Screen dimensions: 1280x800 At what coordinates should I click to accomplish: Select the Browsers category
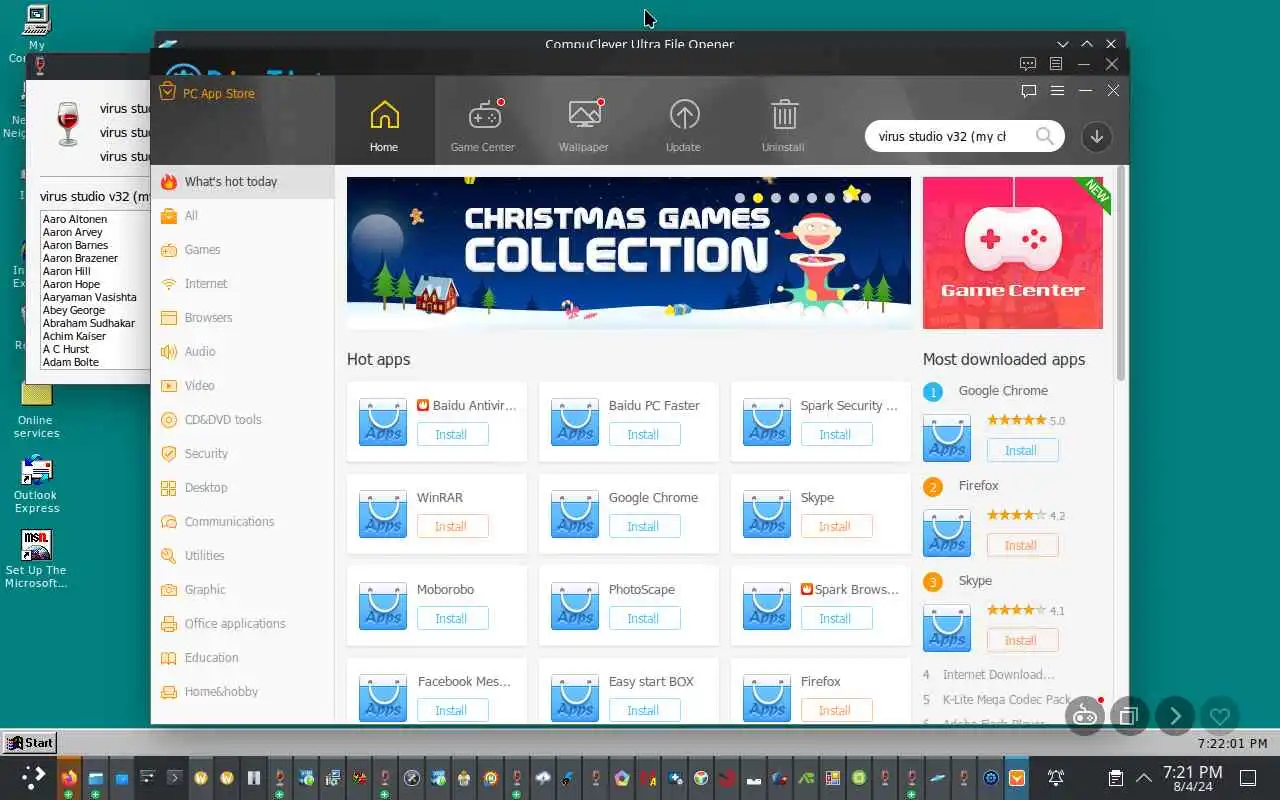(242, 318)
